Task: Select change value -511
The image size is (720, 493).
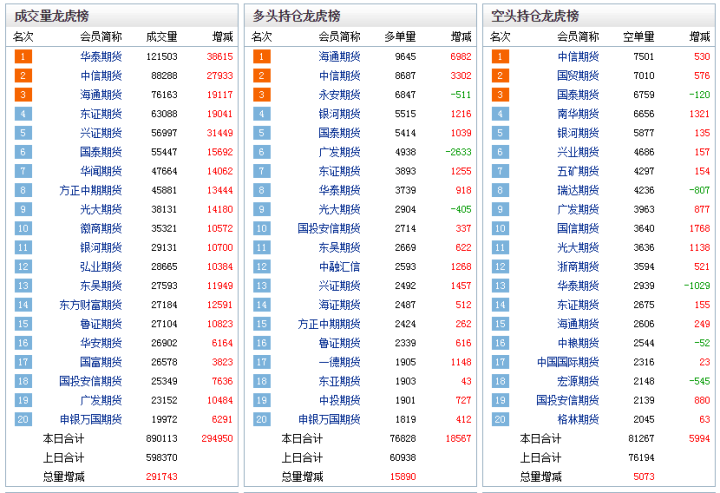Action: [x=461, y=95]
